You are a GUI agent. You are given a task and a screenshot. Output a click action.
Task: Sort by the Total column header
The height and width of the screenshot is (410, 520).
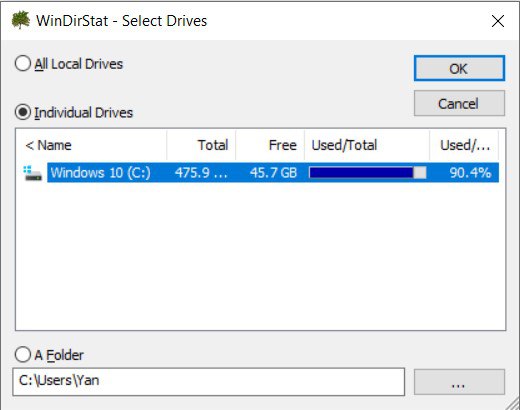(x=201, y=145)
